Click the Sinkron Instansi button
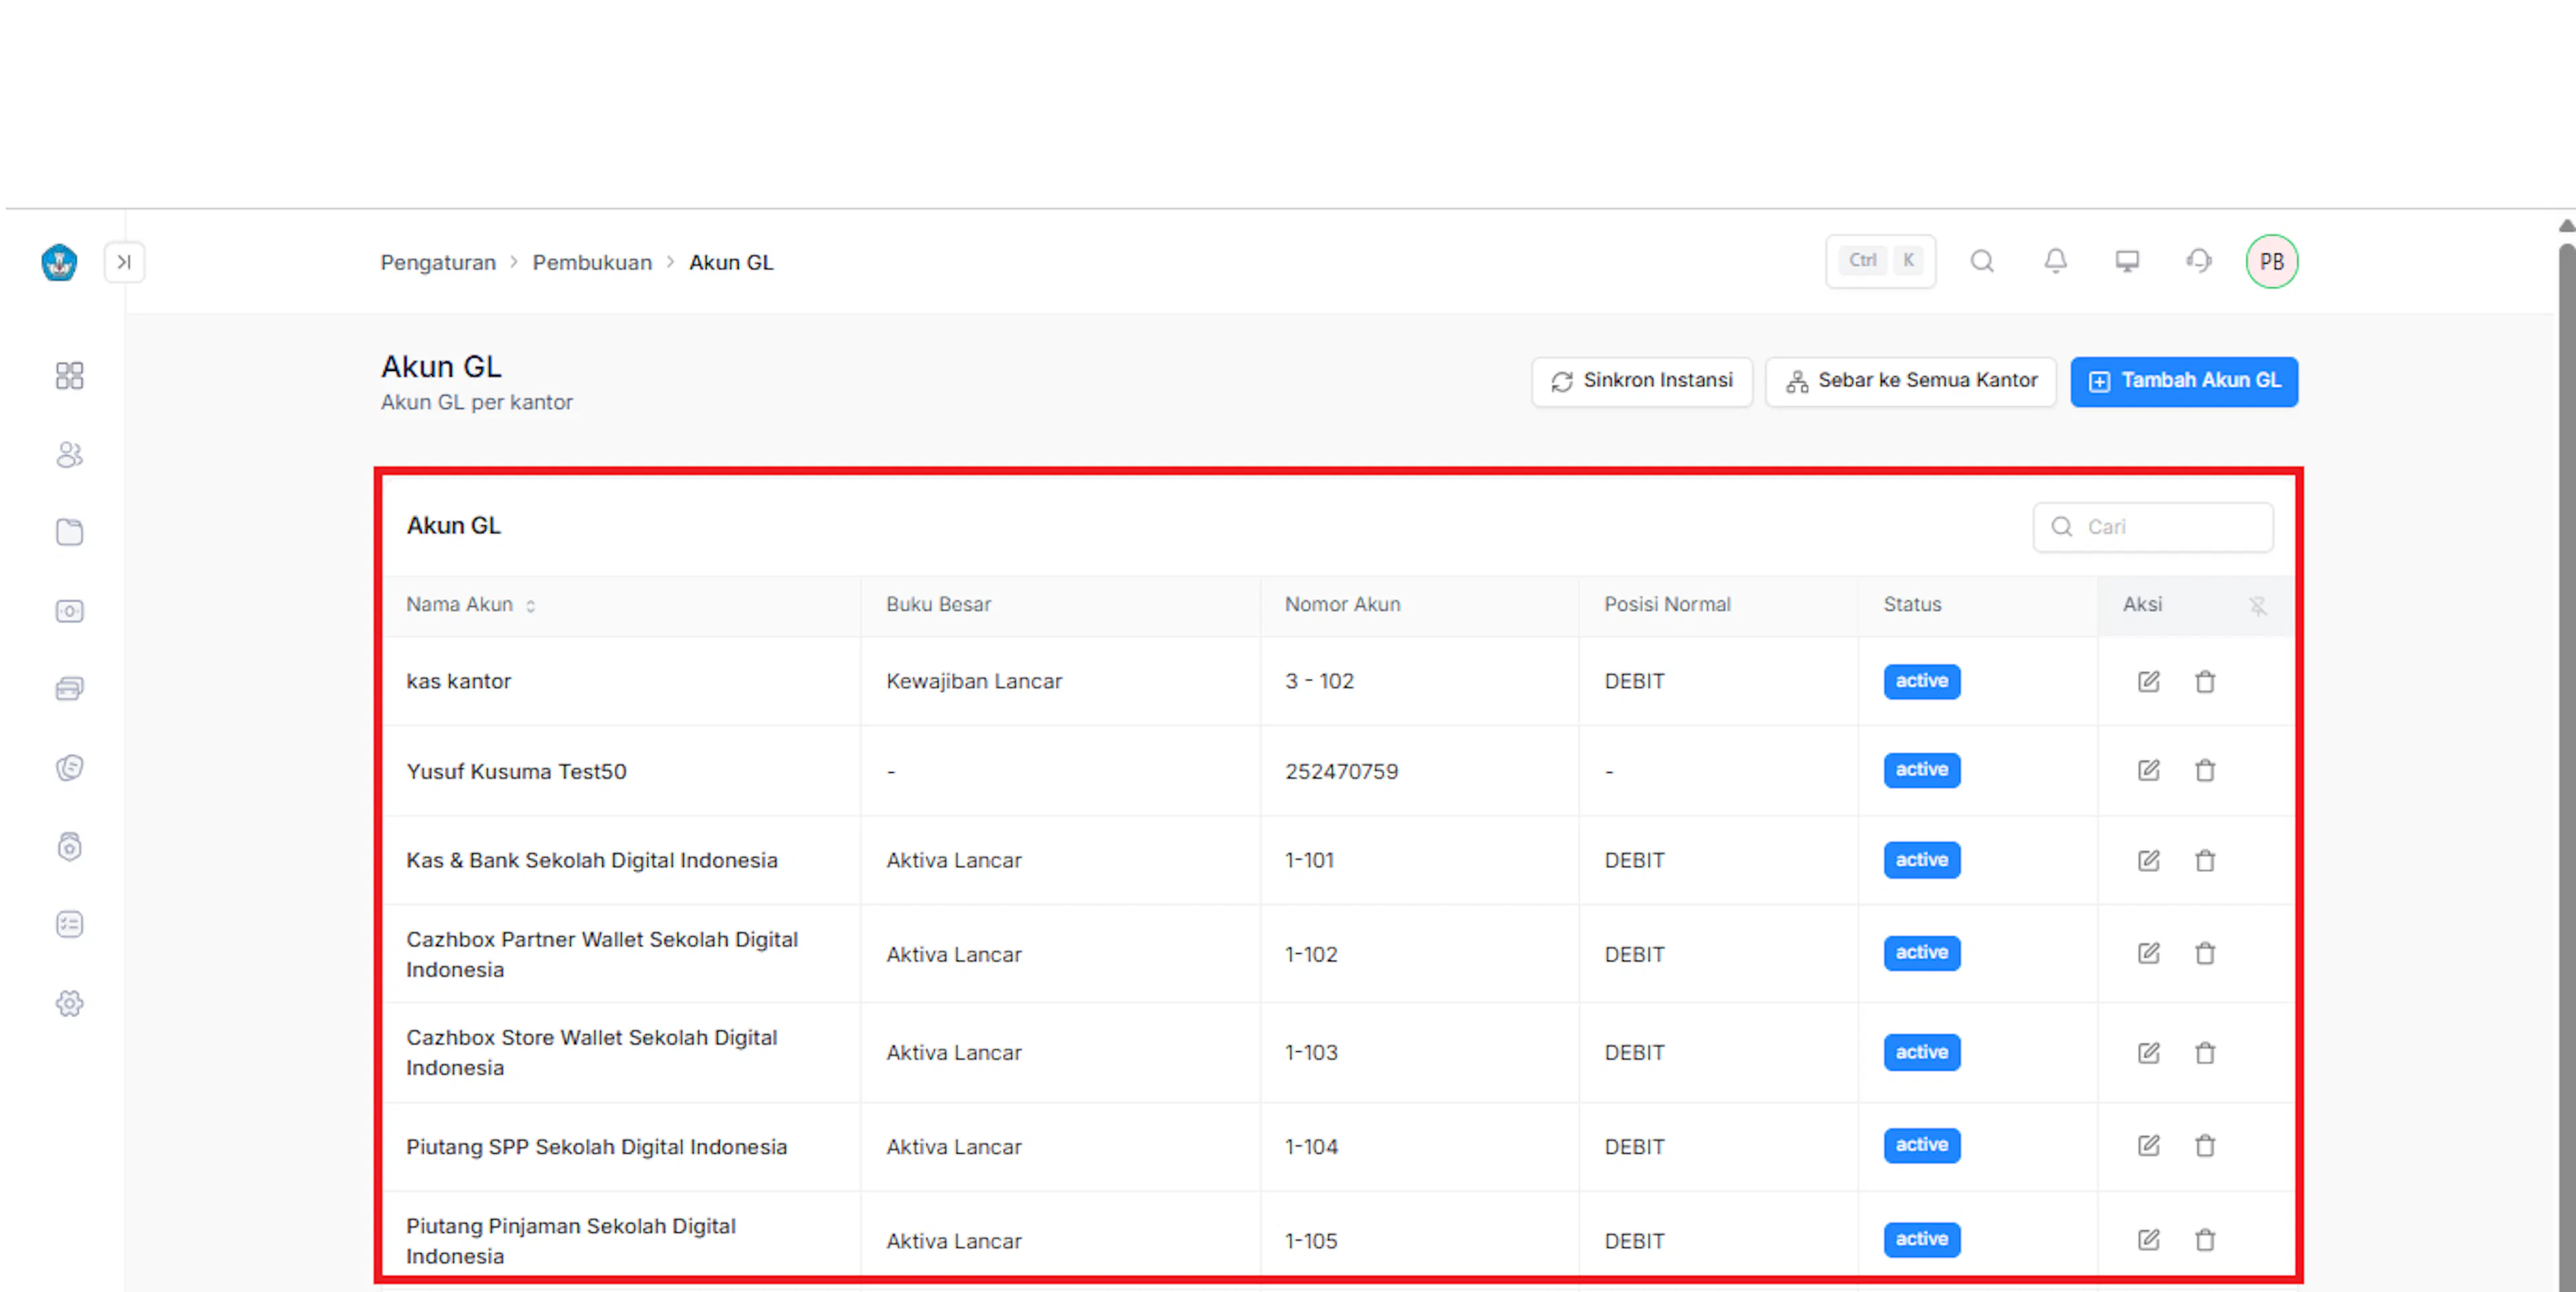Screen dimensions: 2576x1292 pyautogui.click(x=1642, y=381)
